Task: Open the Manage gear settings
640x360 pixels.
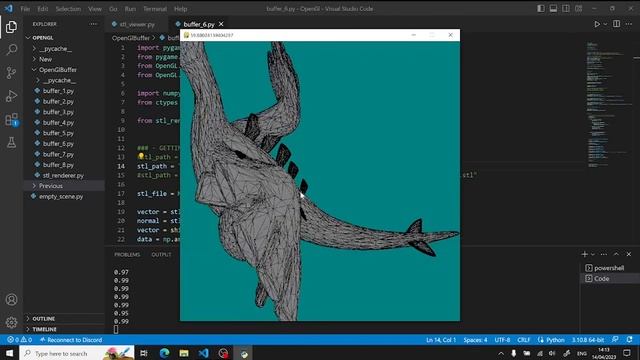Action: (11, 322)
